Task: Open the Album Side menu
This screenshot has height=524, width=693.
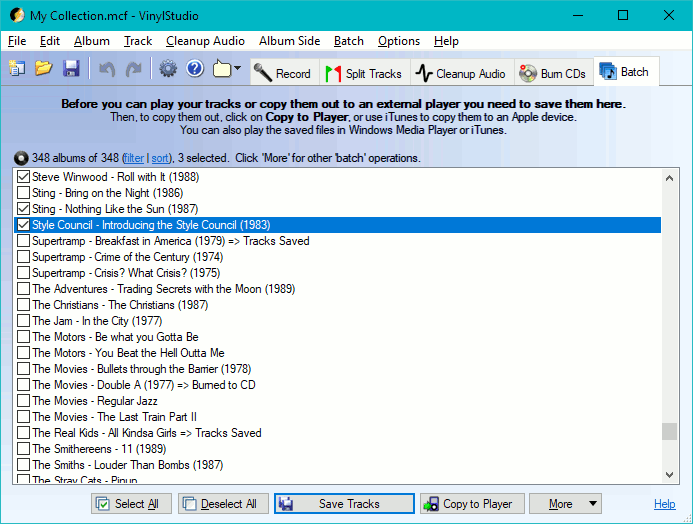Action: 289,41
